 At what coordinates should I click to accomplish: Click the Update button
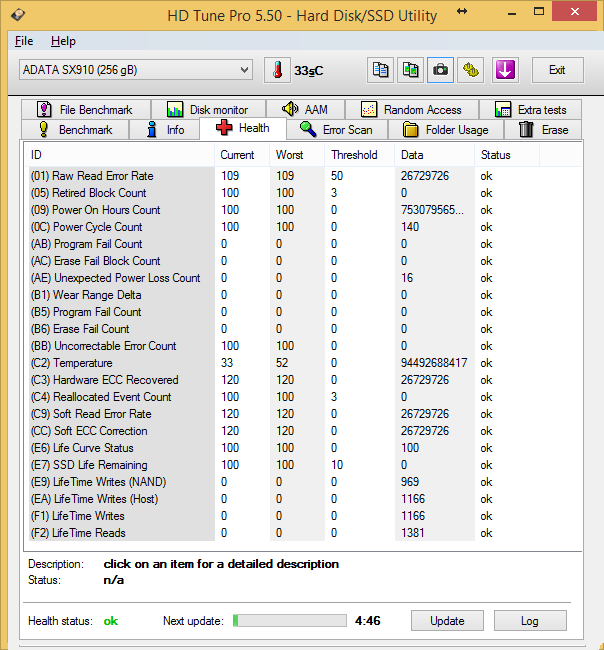click(x=447, y=621)
